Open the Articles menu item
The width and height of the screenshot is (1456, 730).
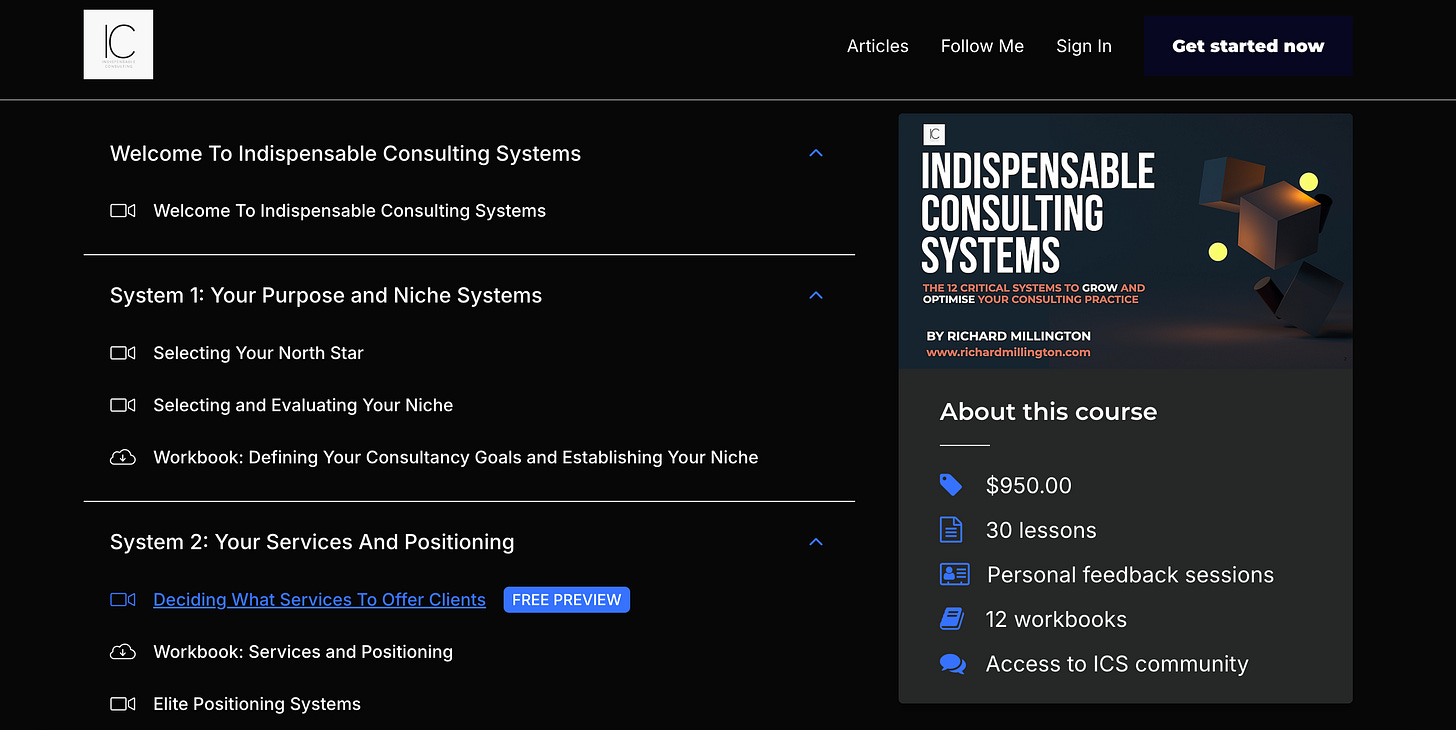click(877, 46)
